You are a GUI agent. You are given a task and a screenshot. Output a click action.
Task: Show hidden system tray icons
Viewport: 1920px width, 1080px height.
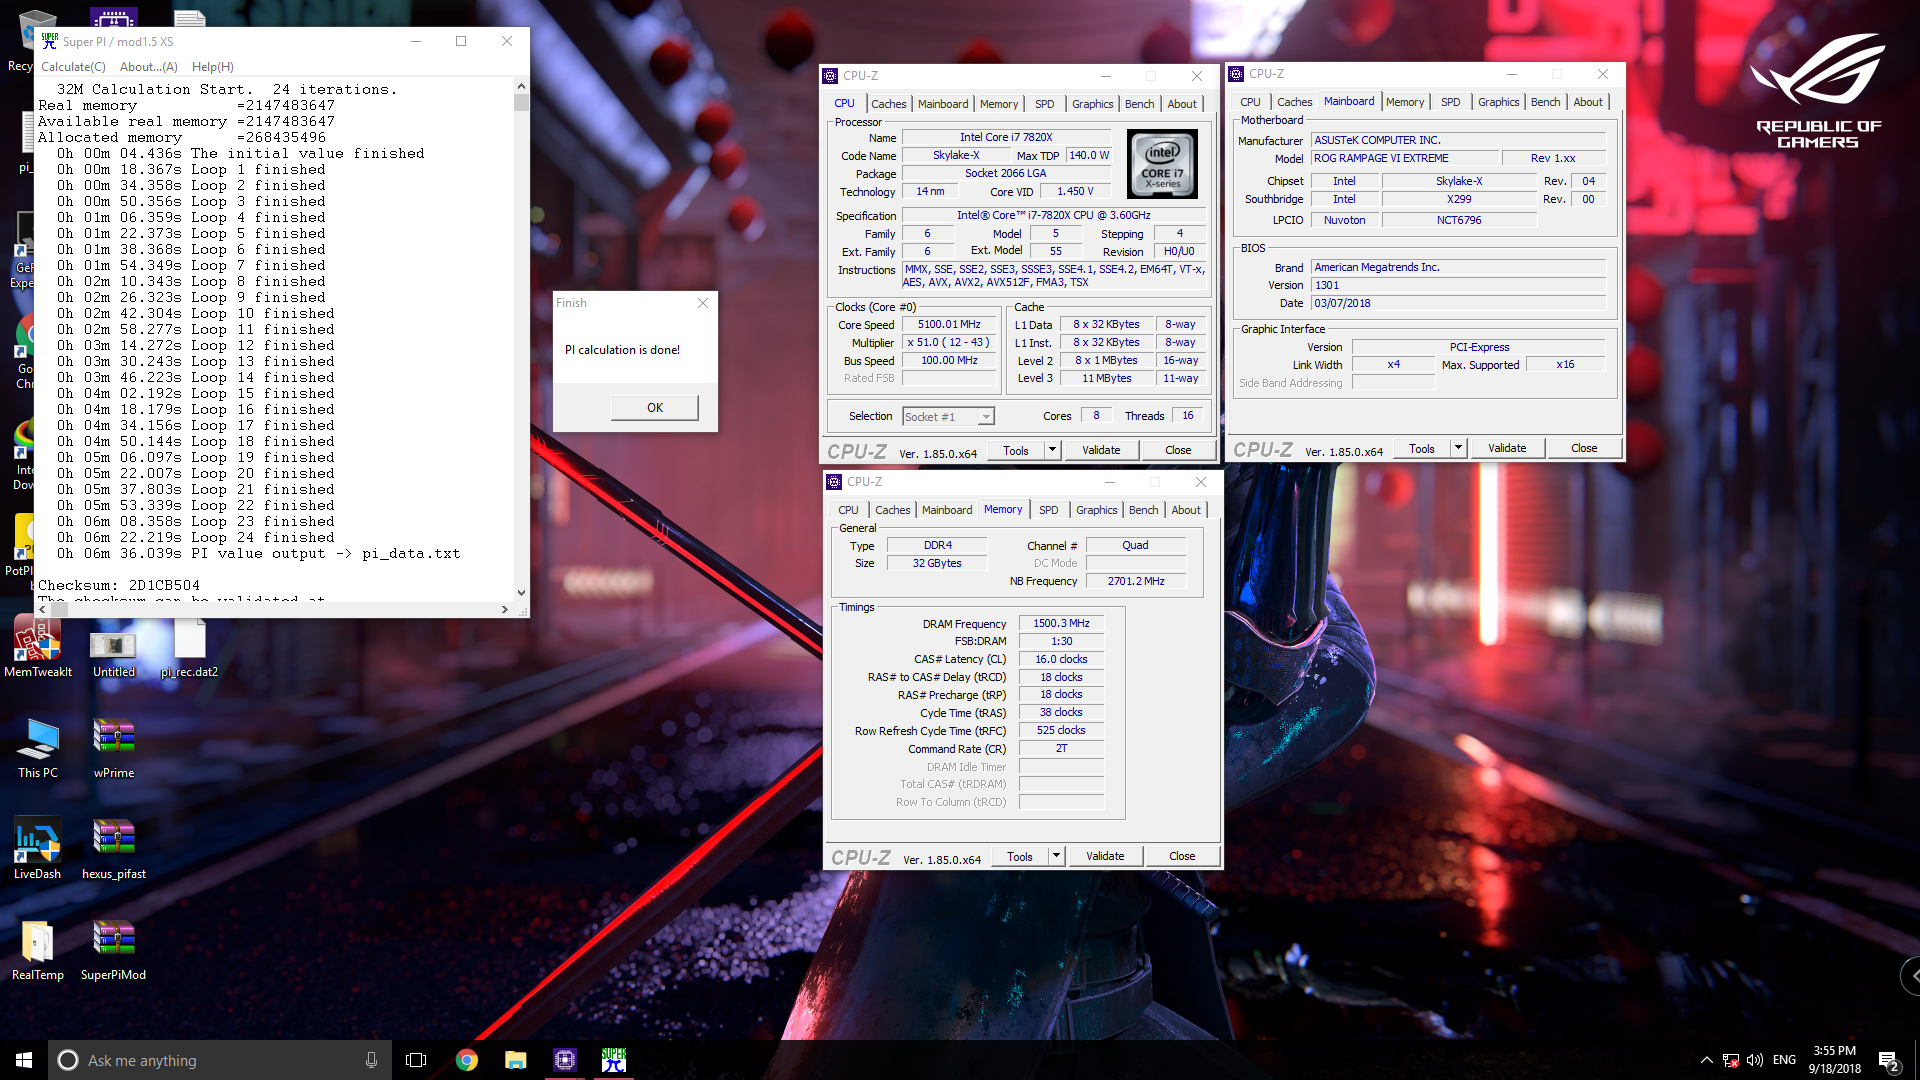coord(1706,1060)
